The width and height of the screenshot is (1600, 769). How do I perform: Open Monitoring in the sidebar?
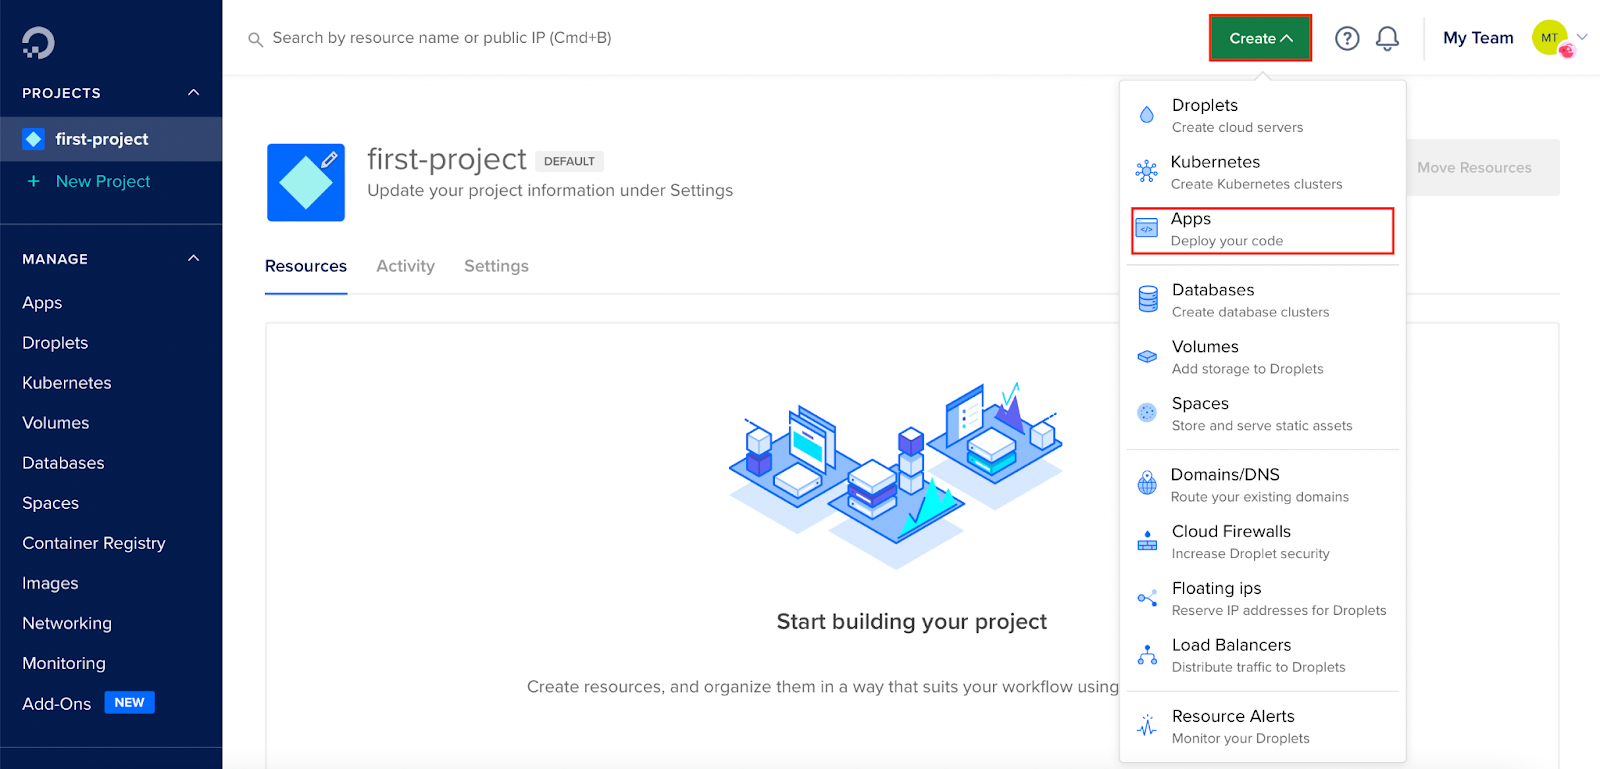(x=64, y=663)
